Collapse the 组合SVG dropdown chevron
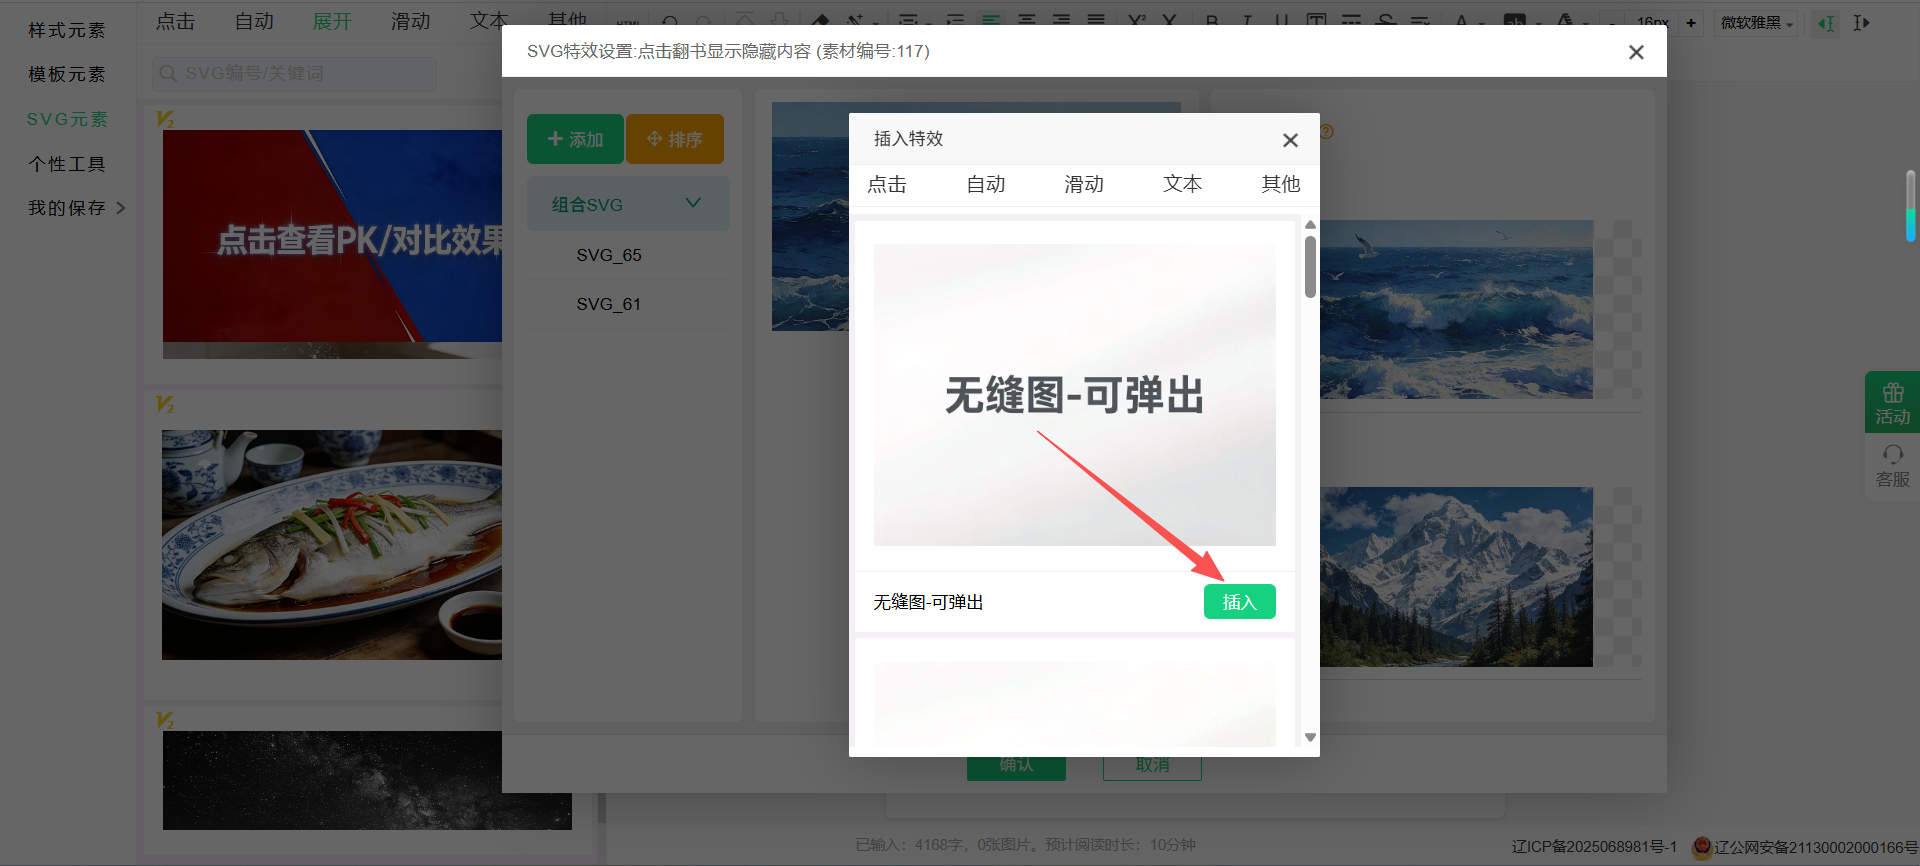Screen dimensions: 1920x866 [x=693, y=203]
